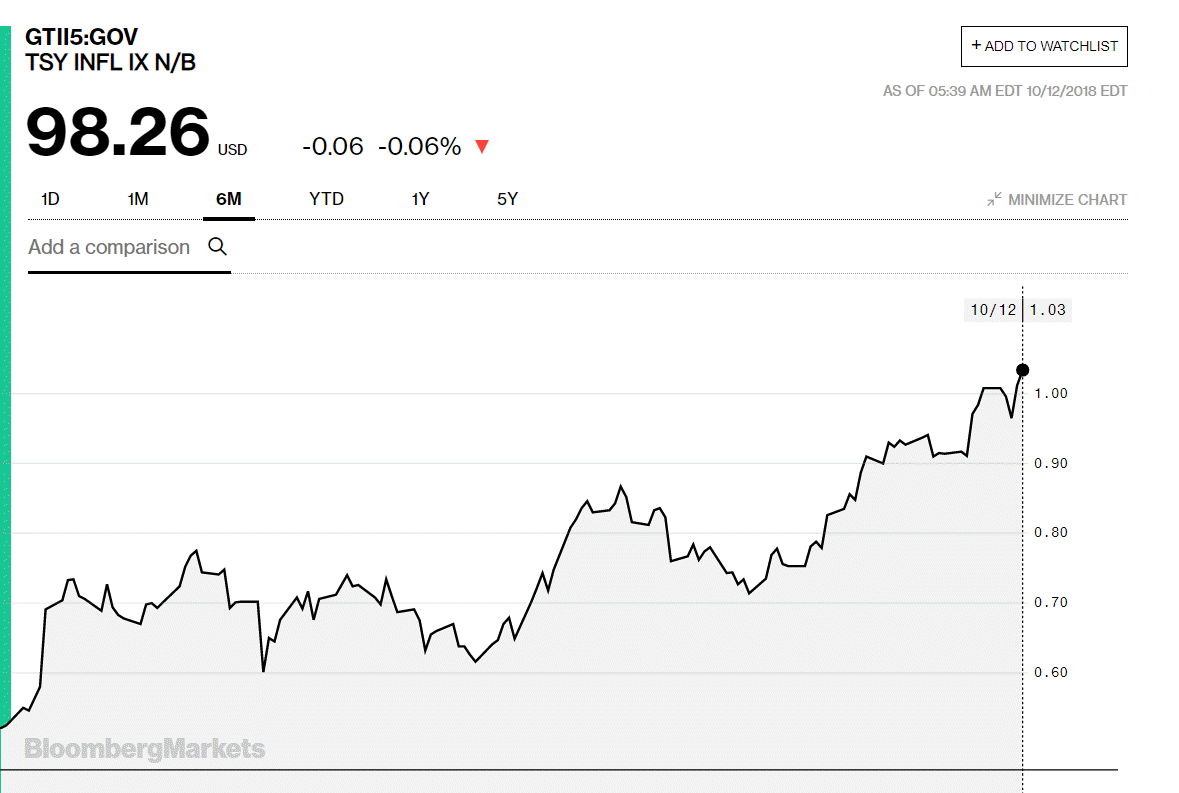This screenshot has height=793, width=1179.
Task: Switch the chart to 1Y
Action: click(420, 199)
